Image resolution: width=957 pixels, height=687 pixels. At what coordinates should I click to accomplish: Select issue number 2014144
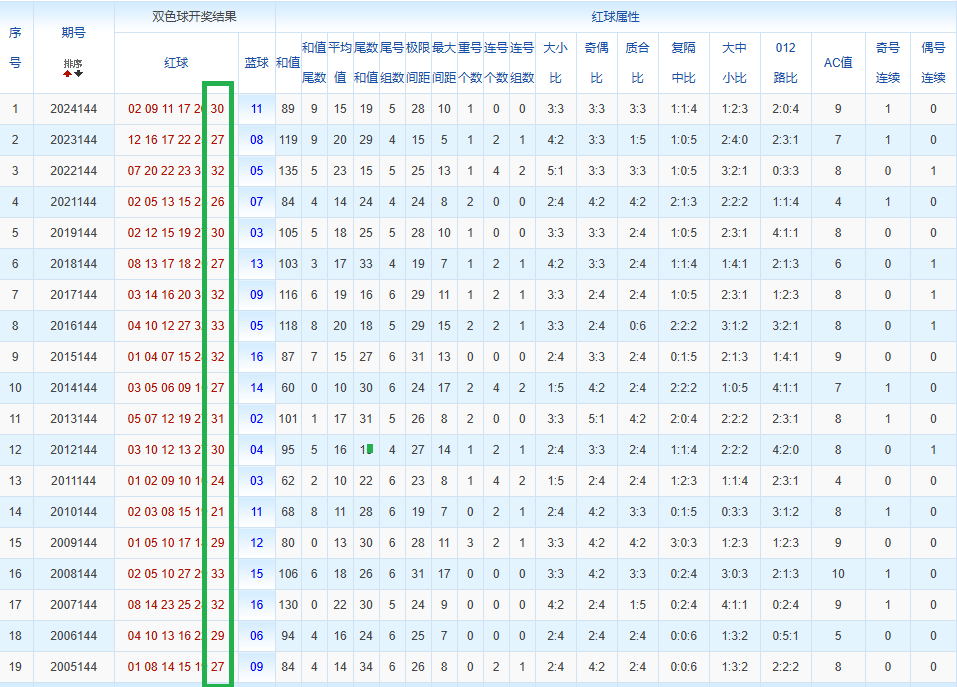point(73,388)
